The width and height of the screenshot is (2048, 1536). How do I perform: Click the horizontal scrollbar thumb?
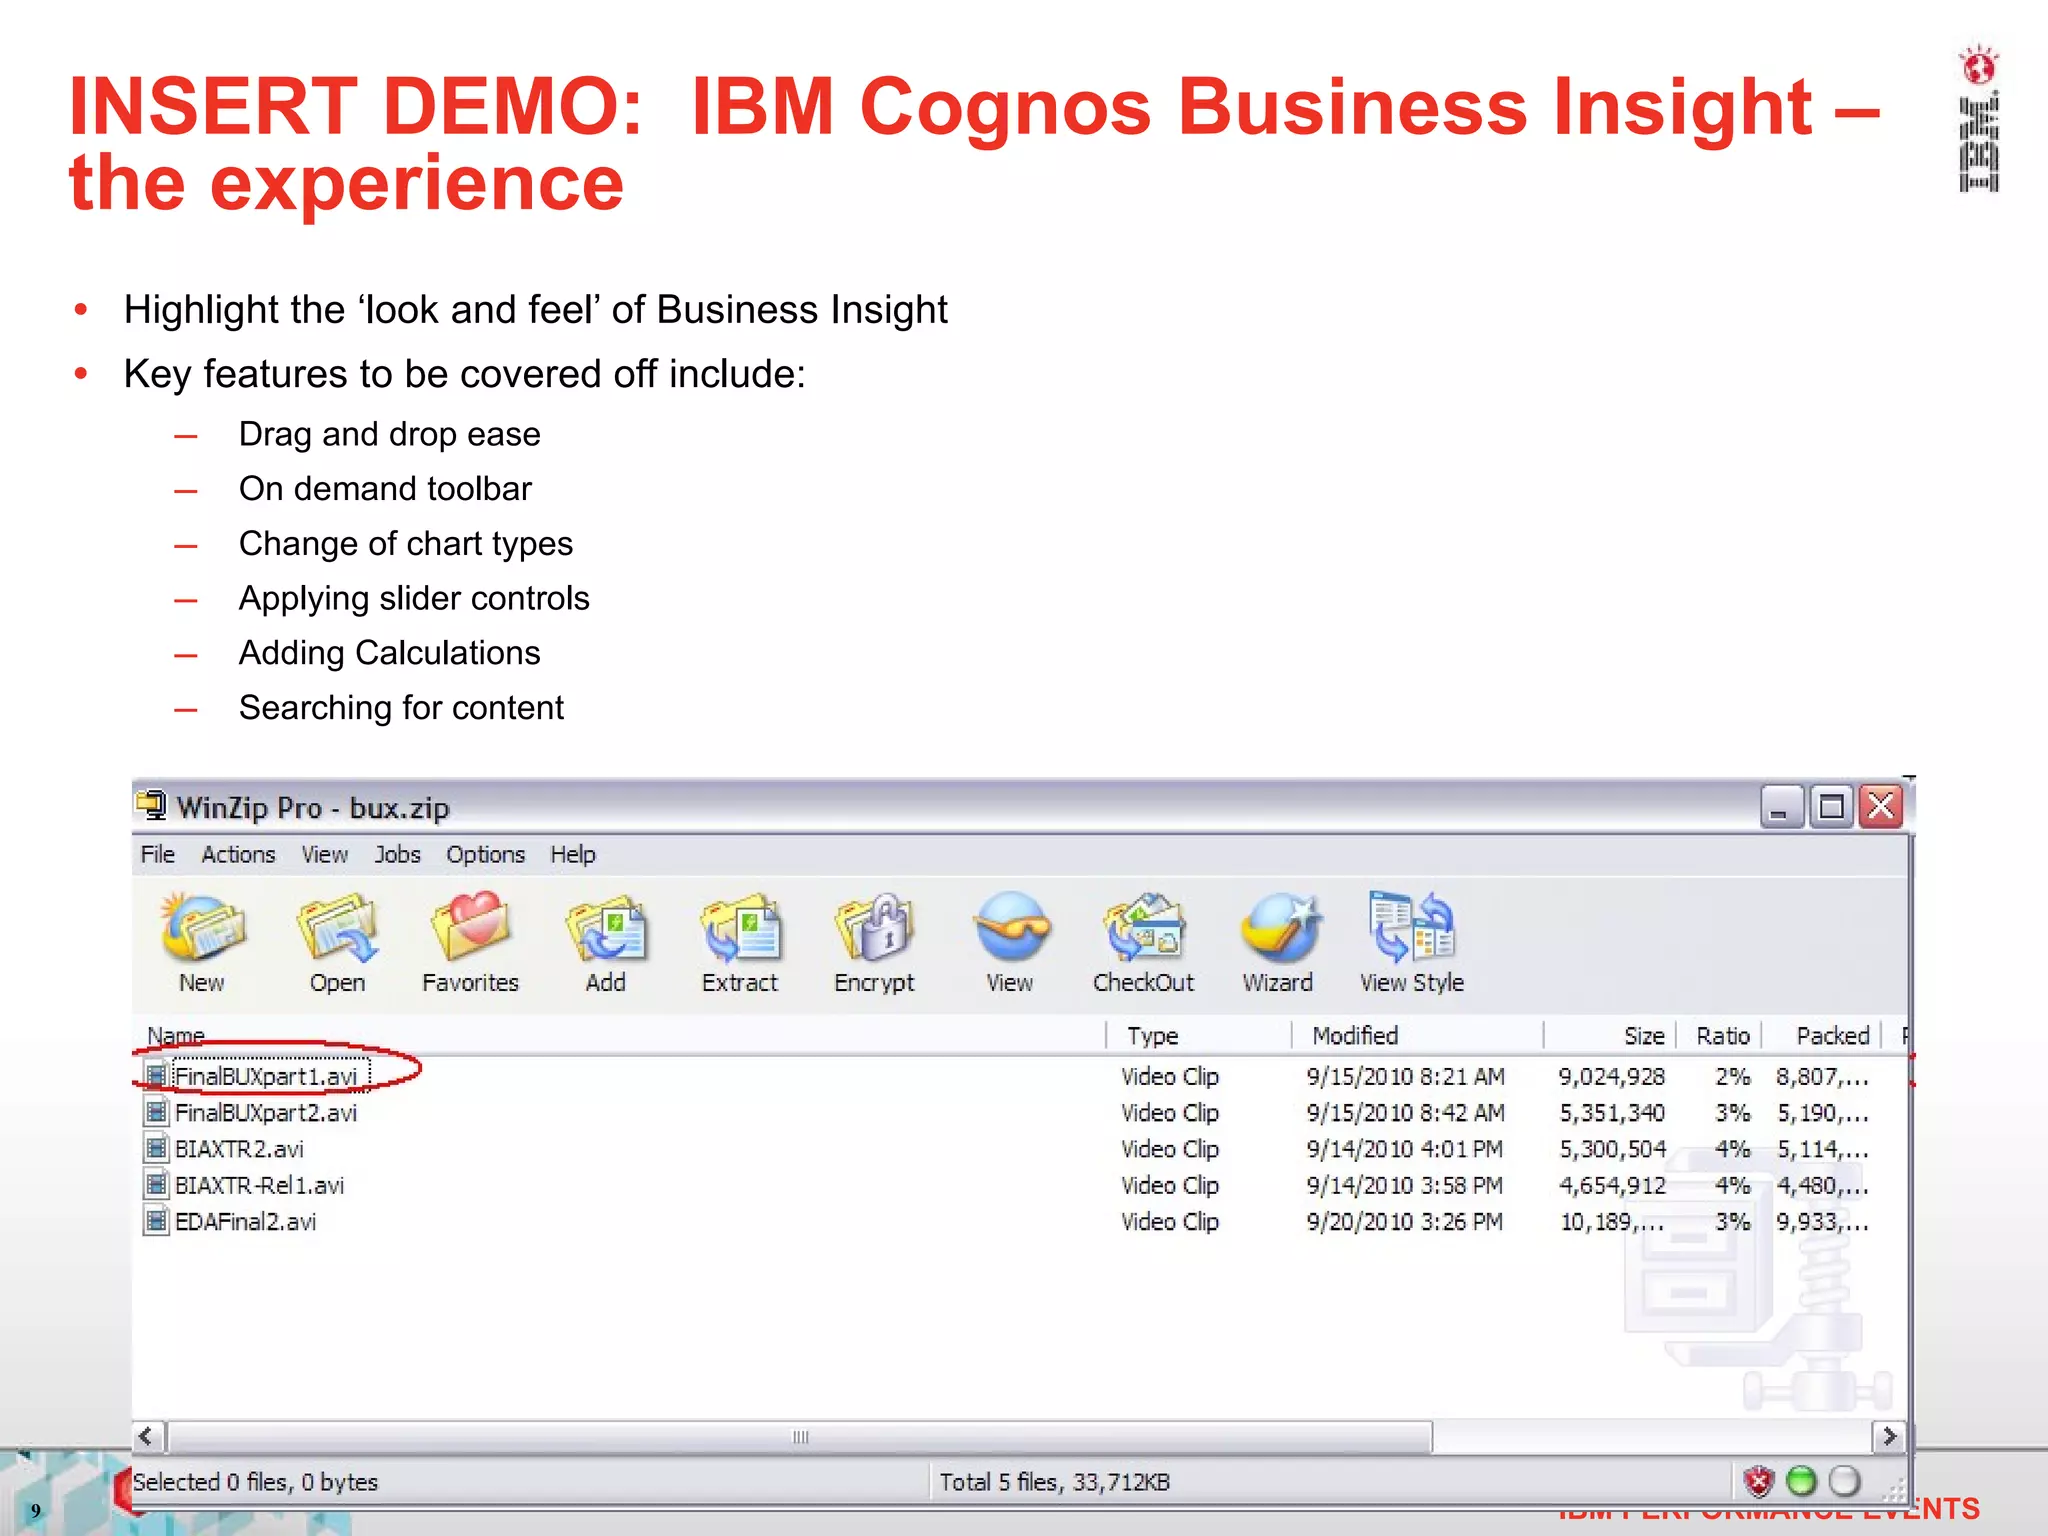tap(800, 1437)
